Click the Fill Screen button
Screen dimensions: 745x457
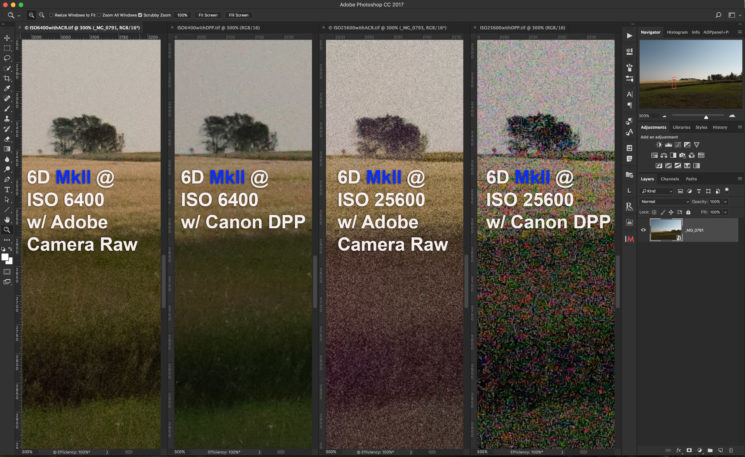(x=239, y=15)
